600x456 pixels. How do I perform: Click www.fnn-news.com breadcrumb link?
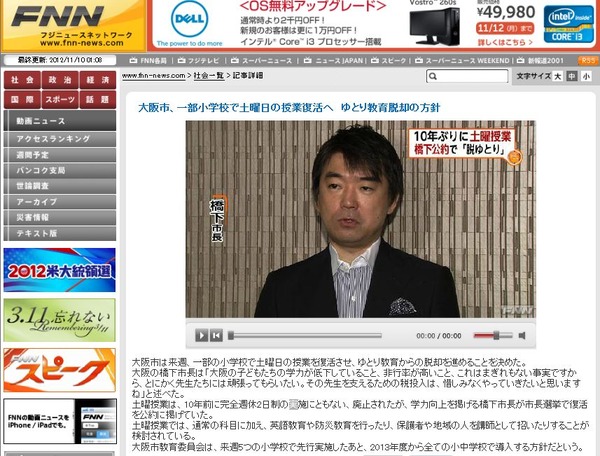153,76
